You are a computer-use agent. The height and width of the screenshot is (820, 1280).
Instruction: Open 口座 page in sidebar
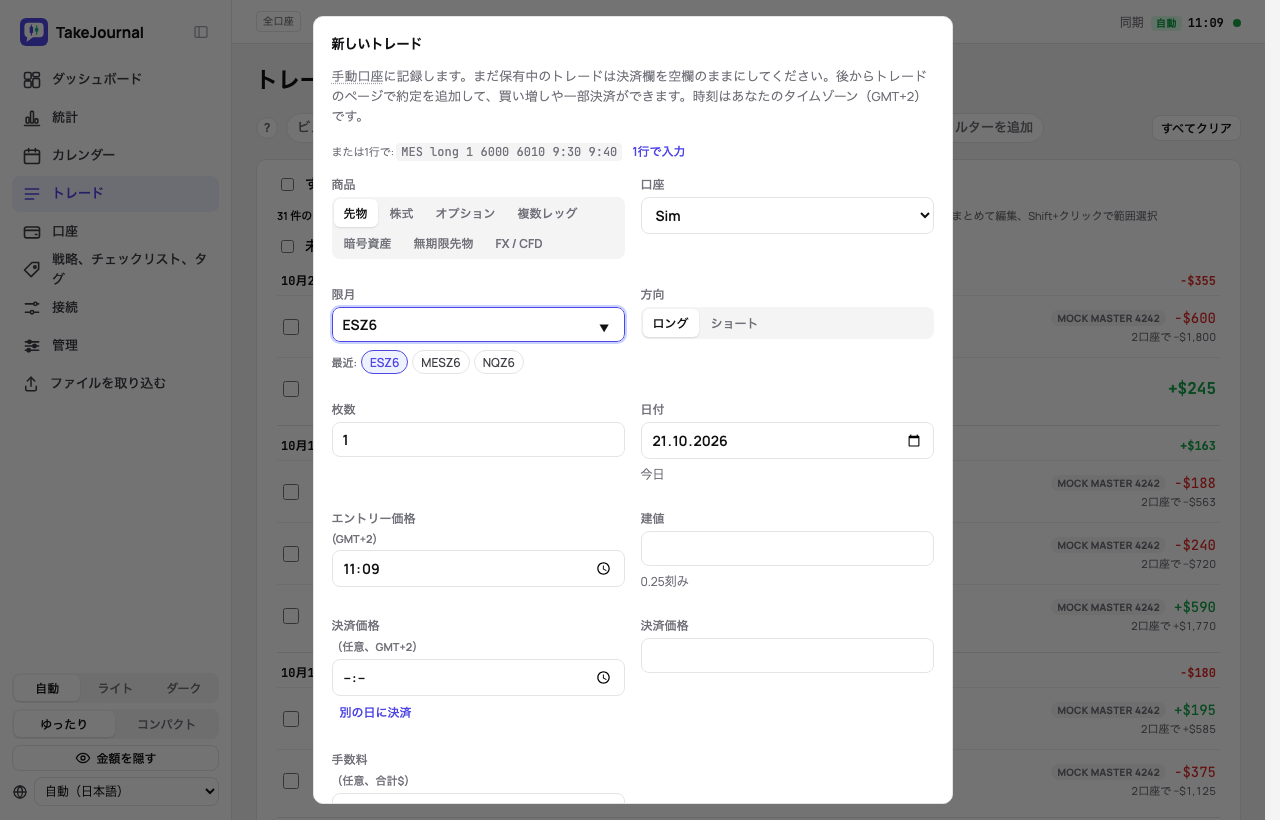[115, 231]
